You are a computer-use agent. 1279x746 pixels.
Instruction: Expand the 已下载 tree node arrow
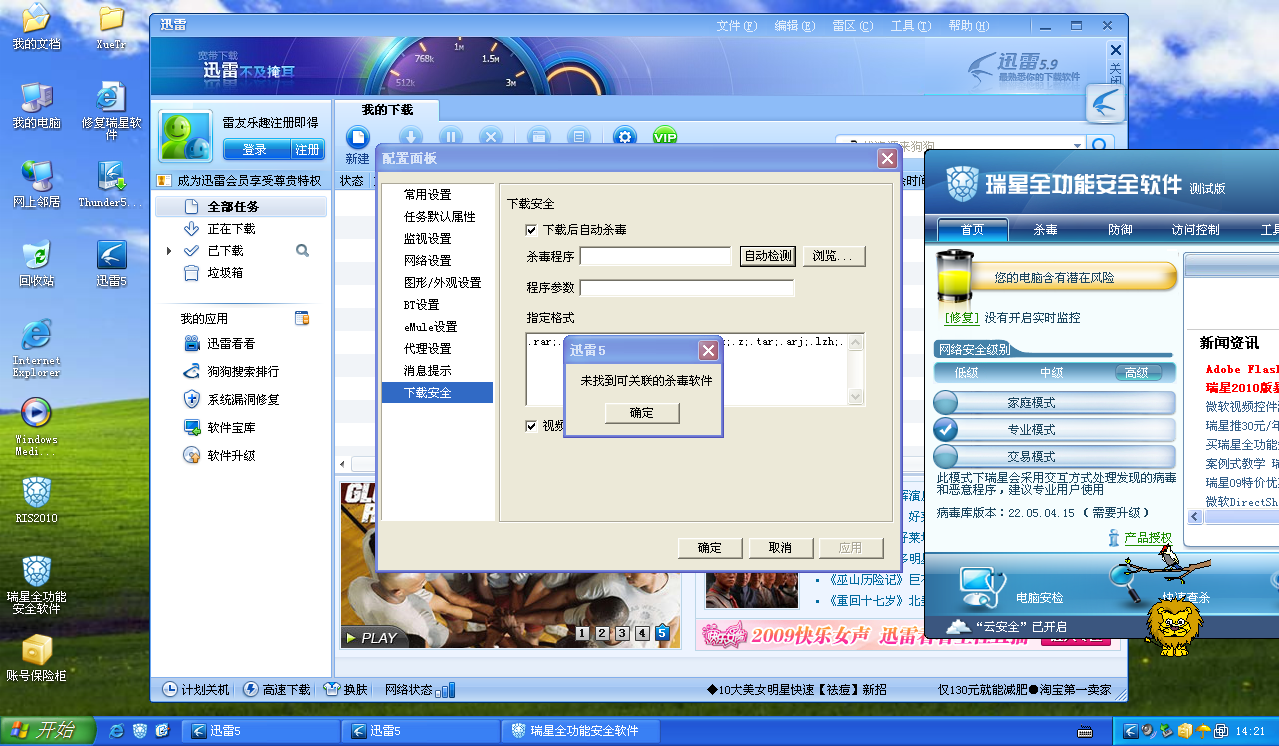169,251
